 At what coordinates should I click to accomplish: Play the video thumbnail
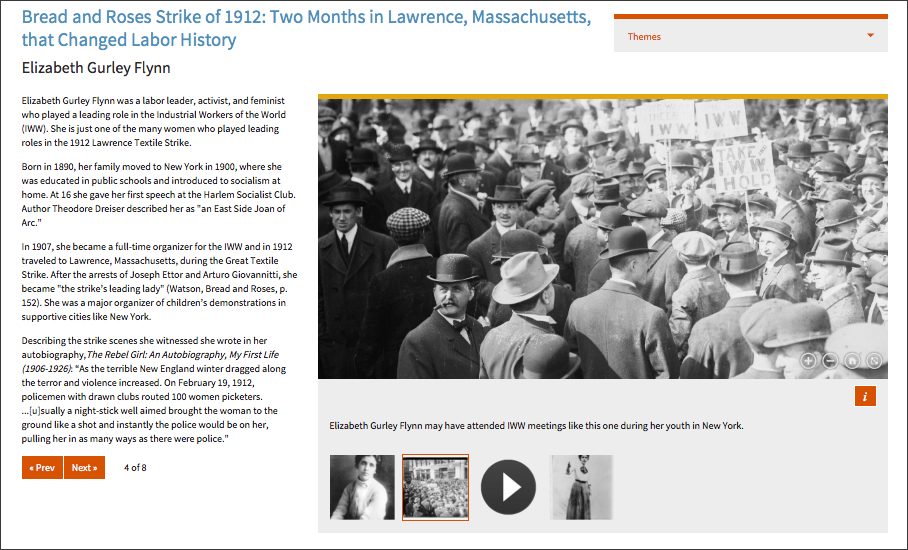coord(508,487)
